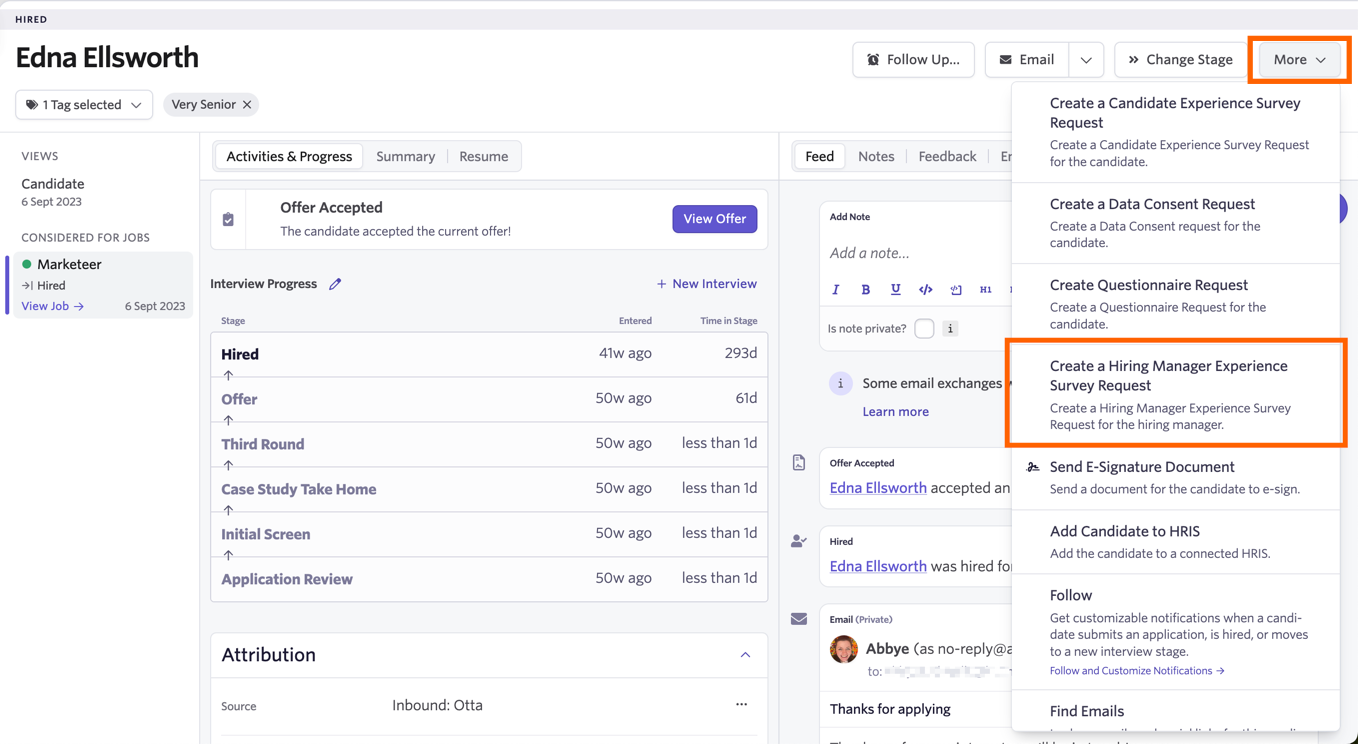
Task: Apply bold formatting to the note
Action: [x=866, y=290]
